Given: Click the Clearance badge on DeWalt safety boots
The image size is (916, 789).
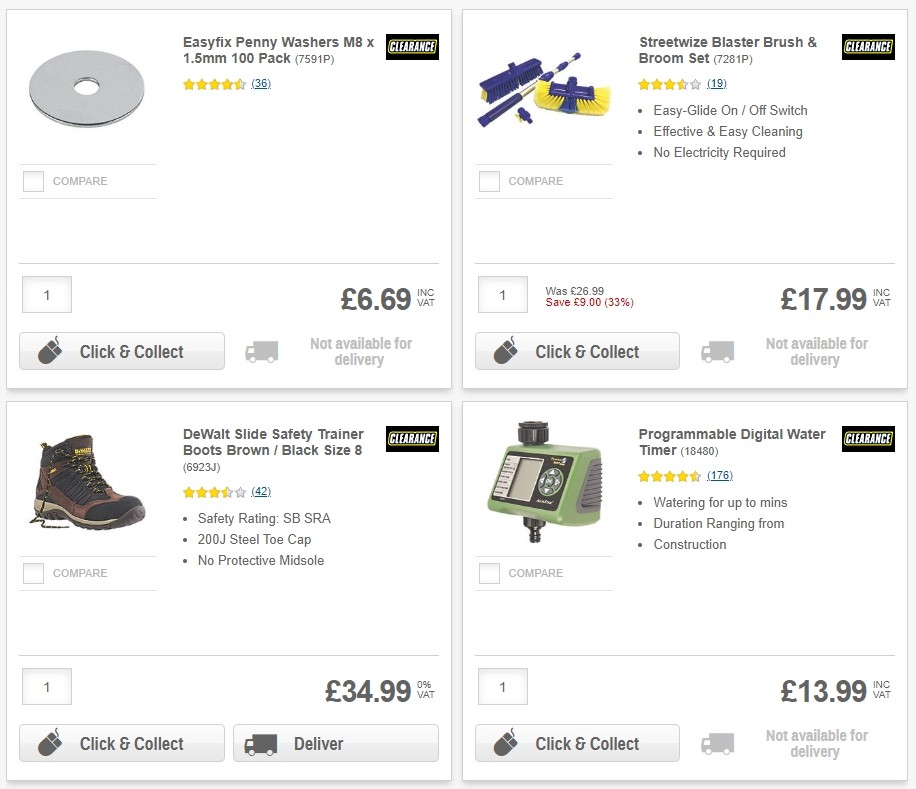Looking at the screenshot, I should (x=412, y=438).
